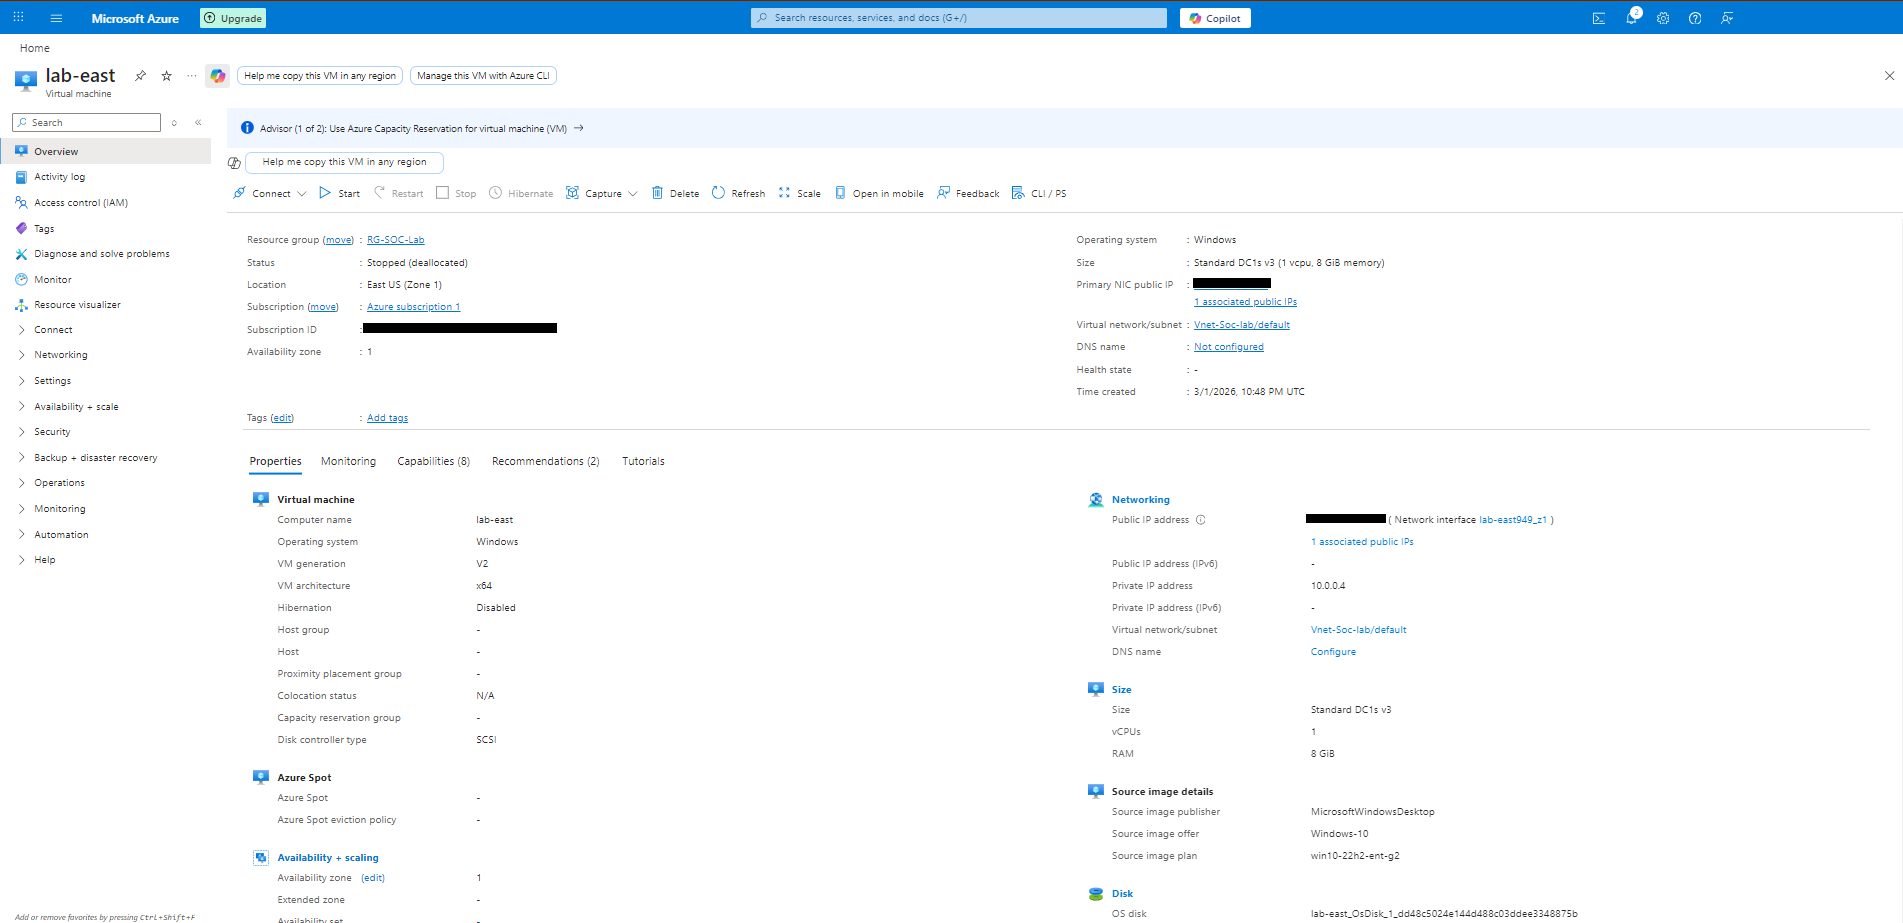Click Feedback in the VM toolbar
Image resolution: width=1903 pixels, height=923 pixels.
[x=968, y=193]
